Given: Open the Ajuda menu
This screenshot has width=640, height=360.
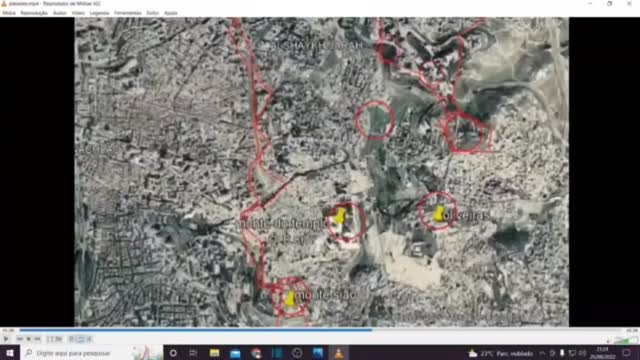Looking at the screenshot, I should (x=171, y=13).
